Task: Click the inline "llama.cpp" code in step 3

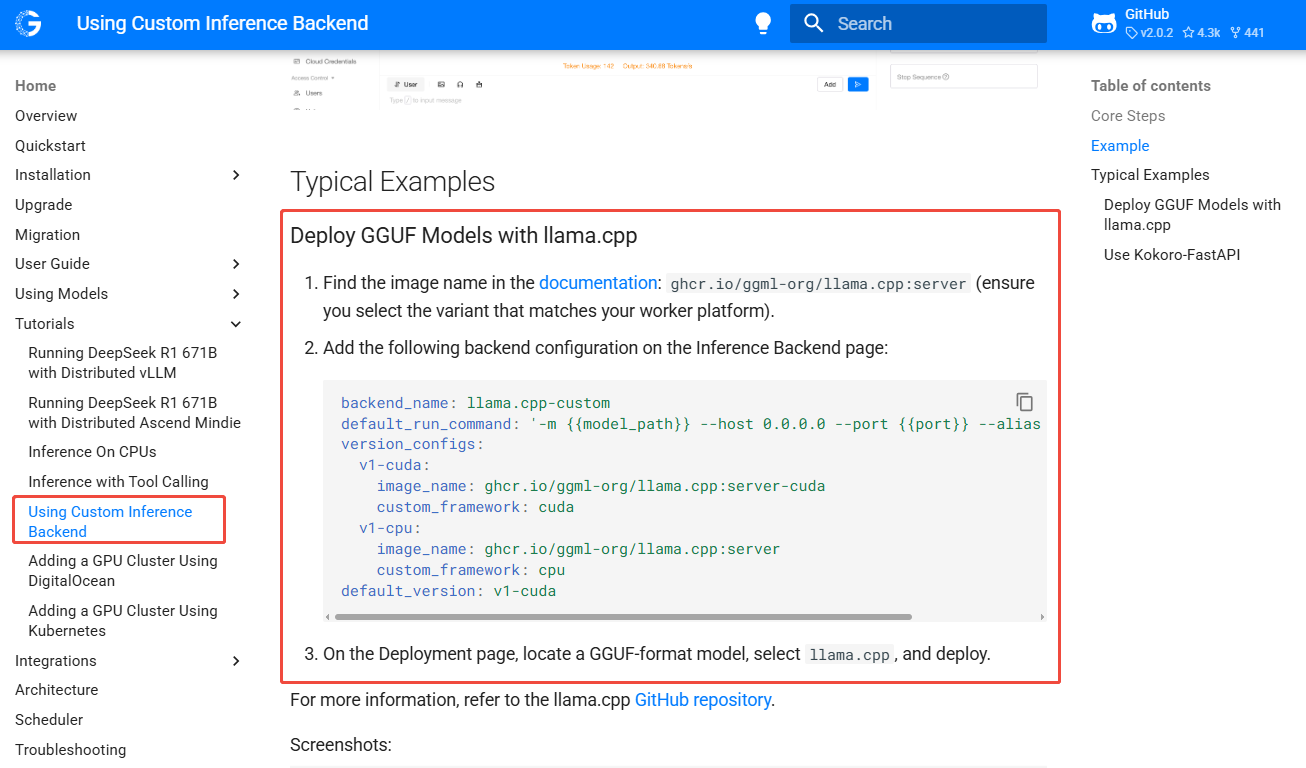Action: pos(849,655)
